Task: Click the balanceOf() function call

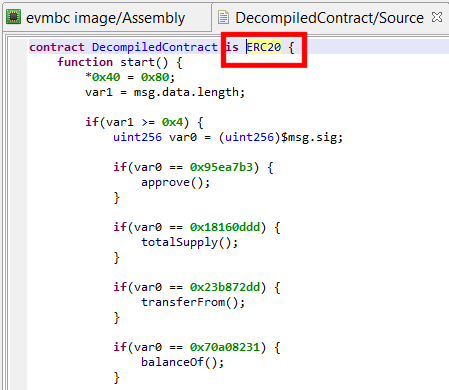Action: 183,362
